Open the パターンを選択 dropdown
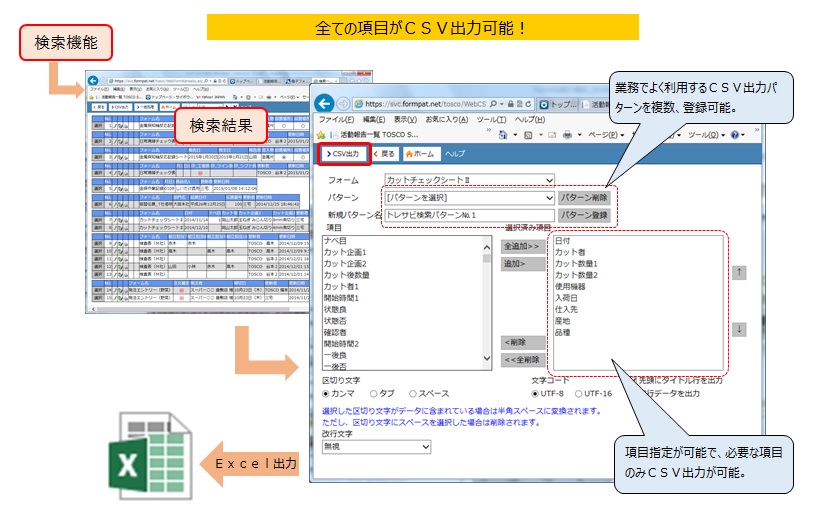Screen dimensions: 825x517 [469, 198]
